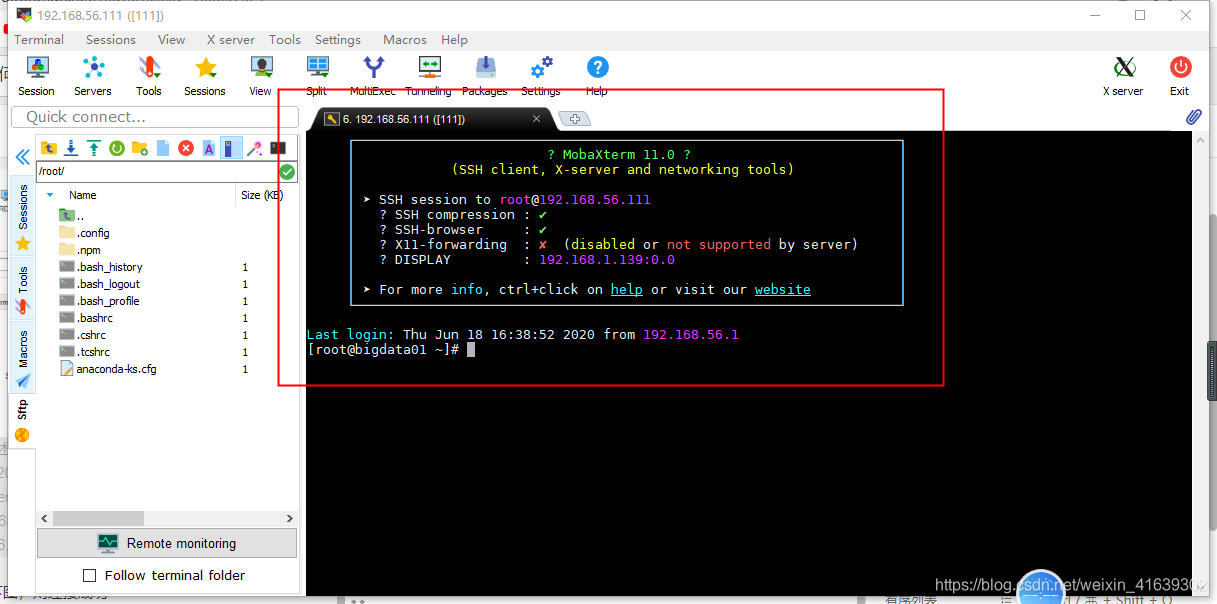
Task: Open the Servers toolbar icon
Action: point(93,76)
